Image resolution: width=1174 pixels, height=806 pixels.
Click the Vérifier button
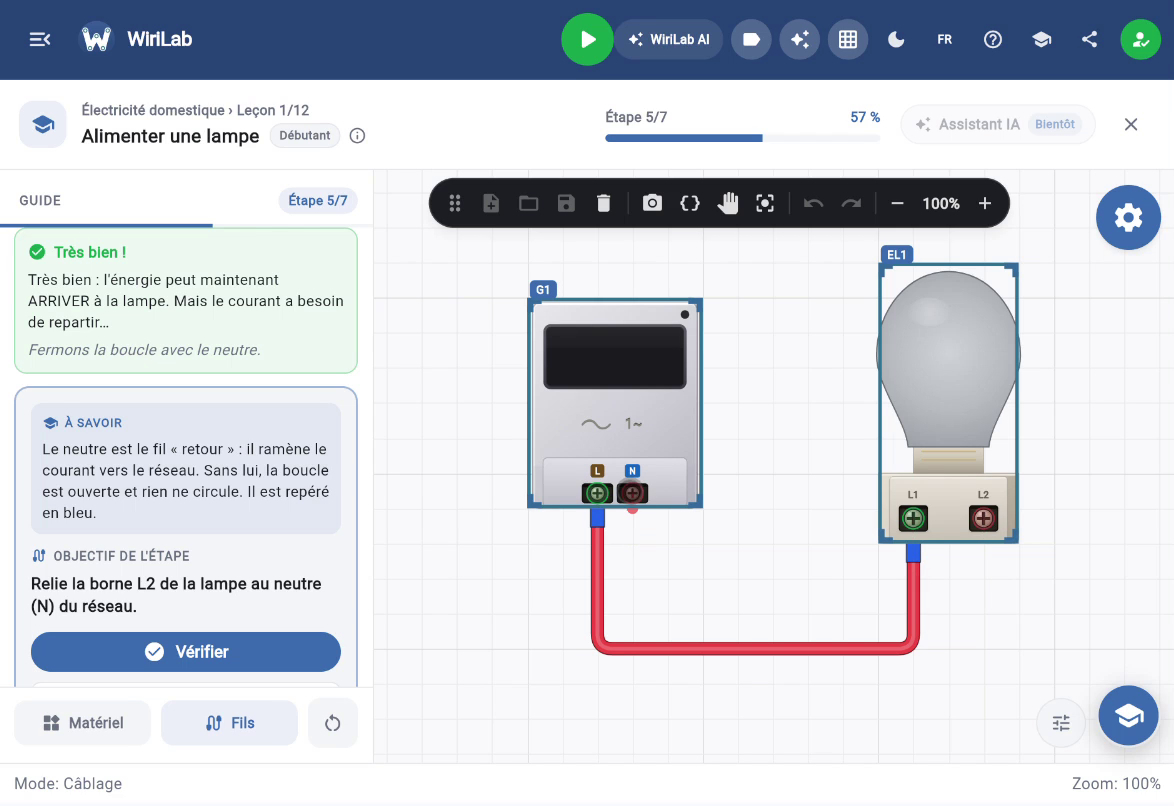click(186, 652)
